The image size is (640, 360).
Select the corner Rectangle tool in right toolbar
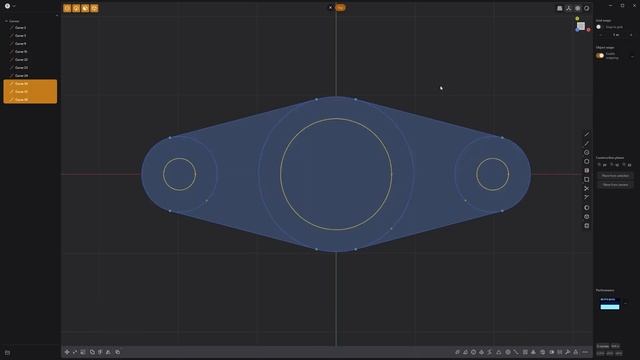pyautogui.click(x=587, y=180)
